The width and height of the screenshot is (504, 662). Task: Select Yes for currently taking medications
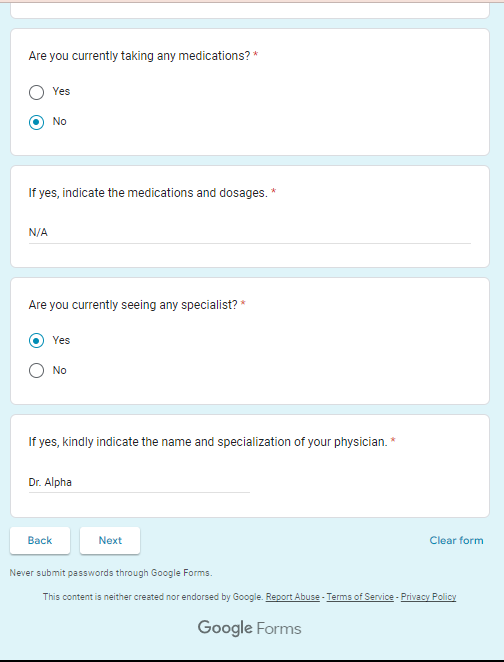coord(36,92)
